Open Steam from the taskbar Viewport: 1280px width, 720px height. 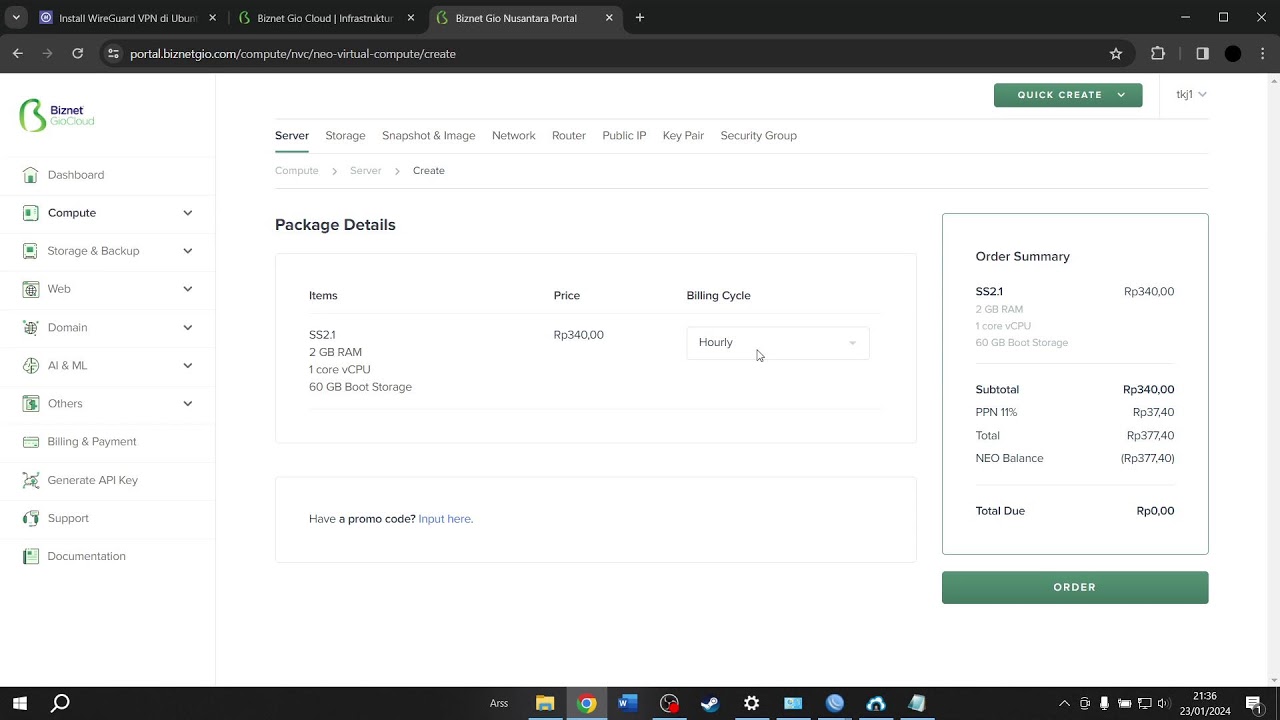pos(710,703)
